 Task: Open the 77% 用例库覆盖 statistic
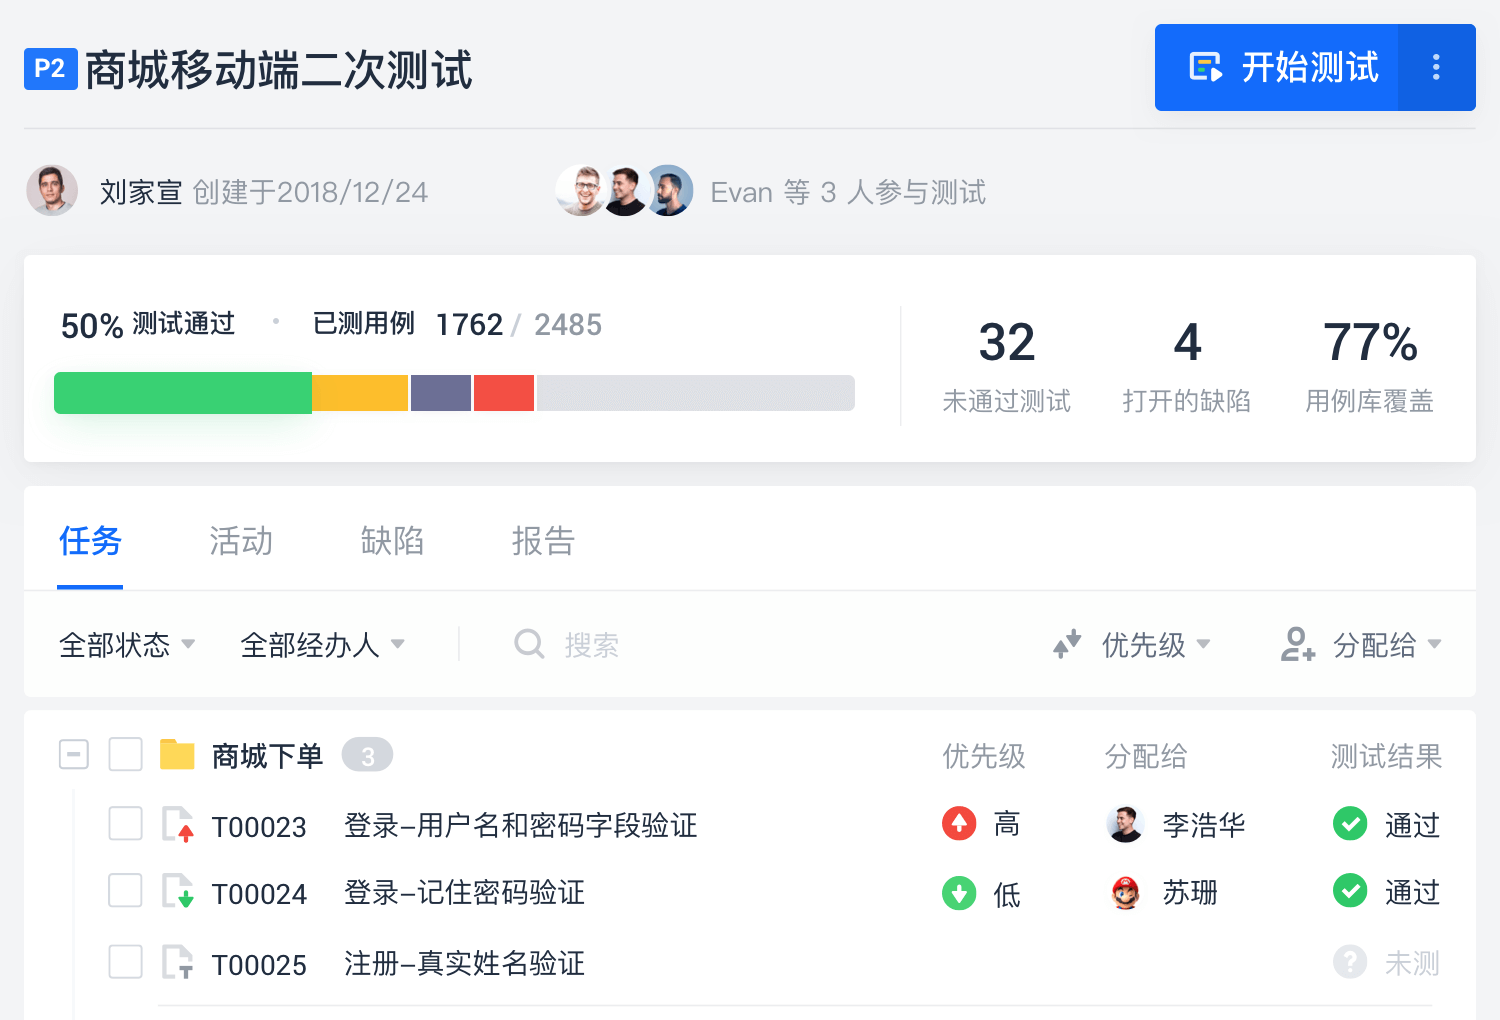pos(1370,366)
